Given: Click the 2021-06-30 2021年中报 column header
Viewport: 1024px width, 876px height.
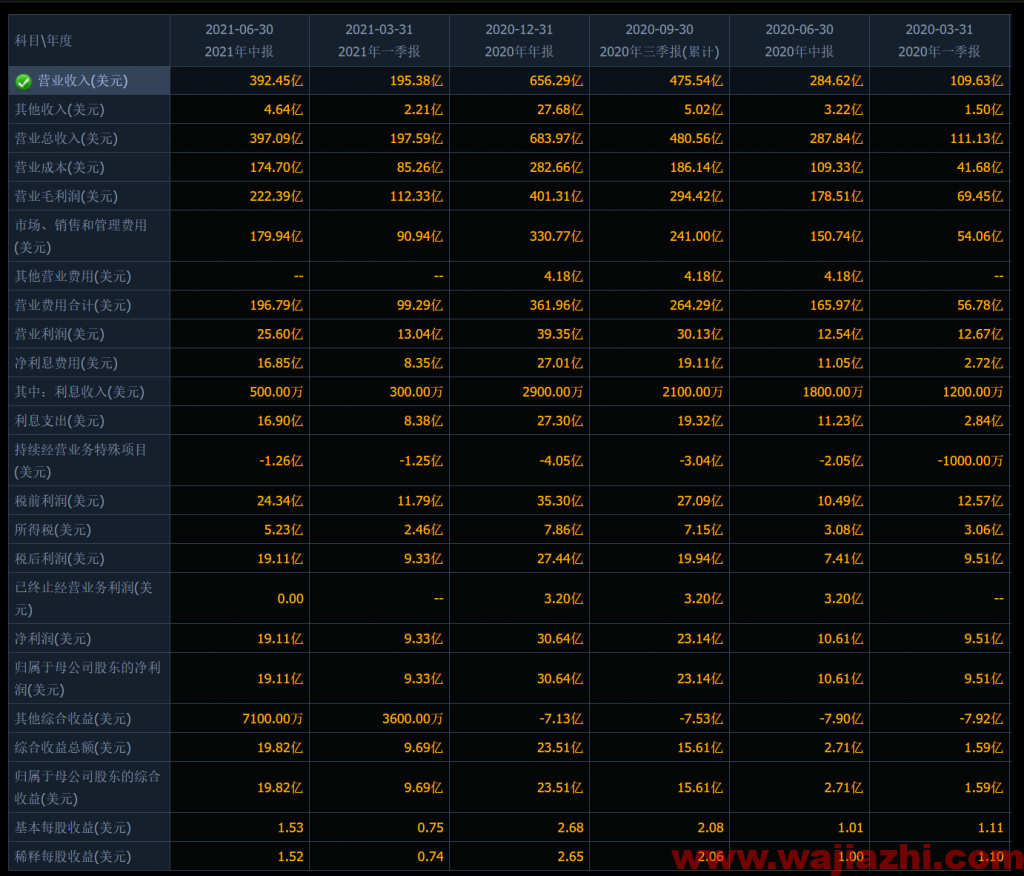Looking at the screenshot, I should click(239, 41).
